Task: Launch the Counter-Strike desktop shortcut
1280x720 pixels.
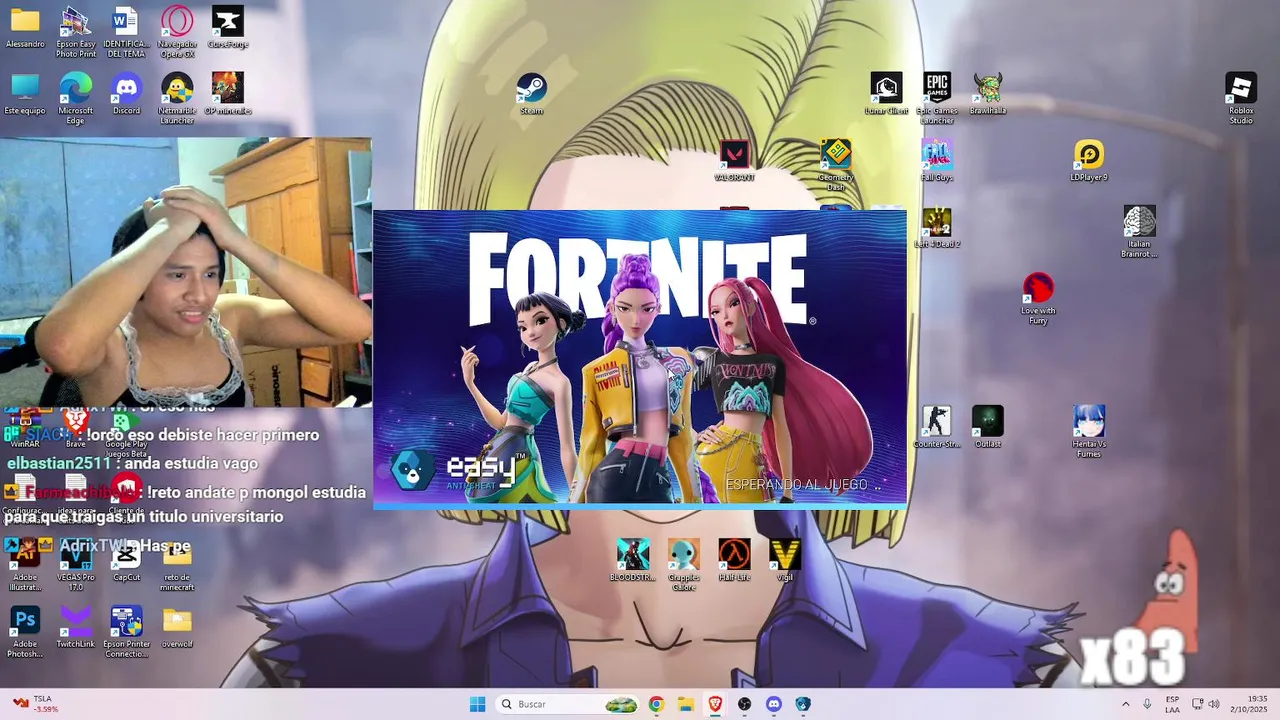Action: tap(937, 427)
